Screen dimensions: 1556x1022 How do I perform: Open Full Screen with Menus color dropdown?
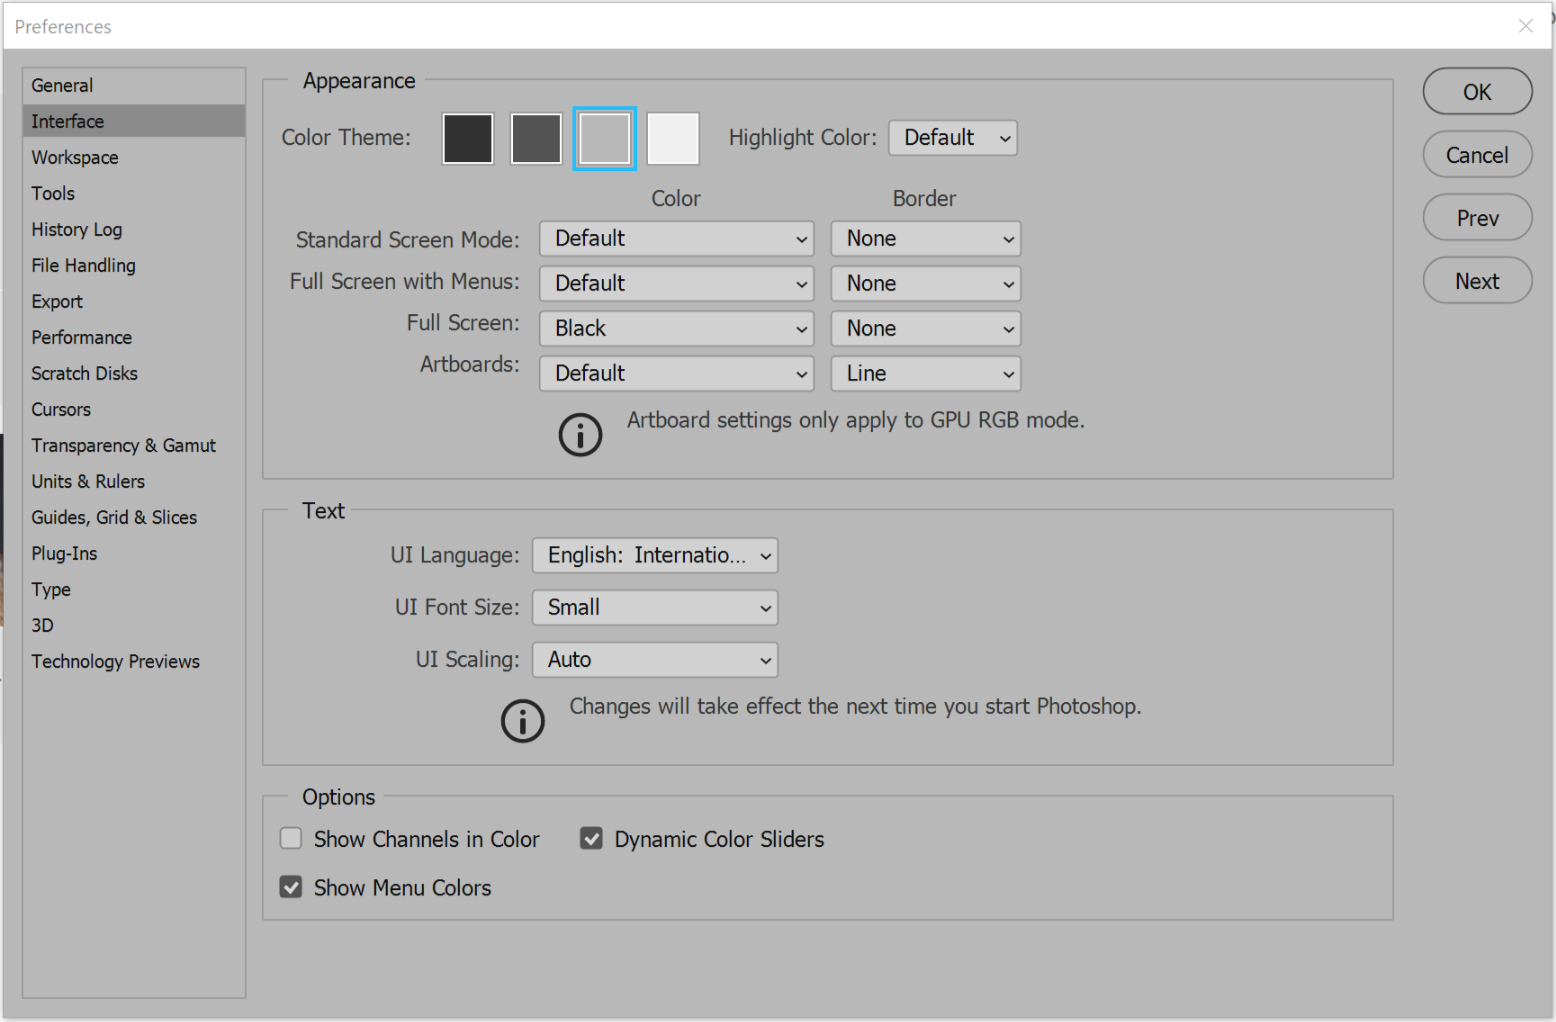pos(677,284)
